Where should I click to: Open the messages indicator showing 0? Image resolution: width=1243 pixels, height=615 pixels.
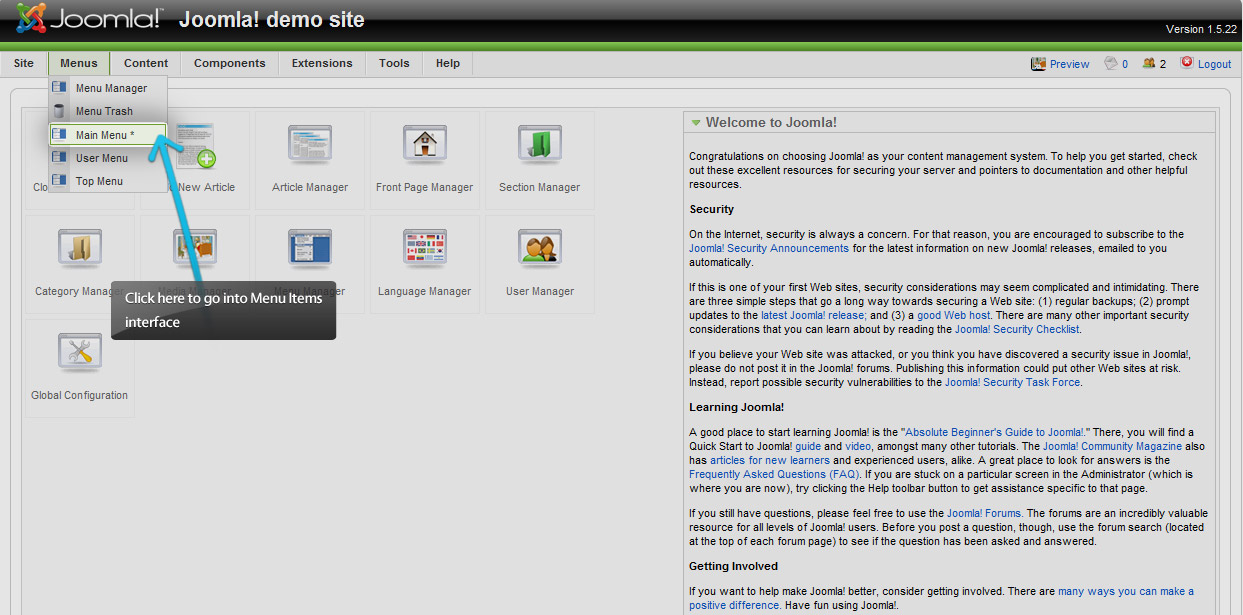click(1116, 64)
